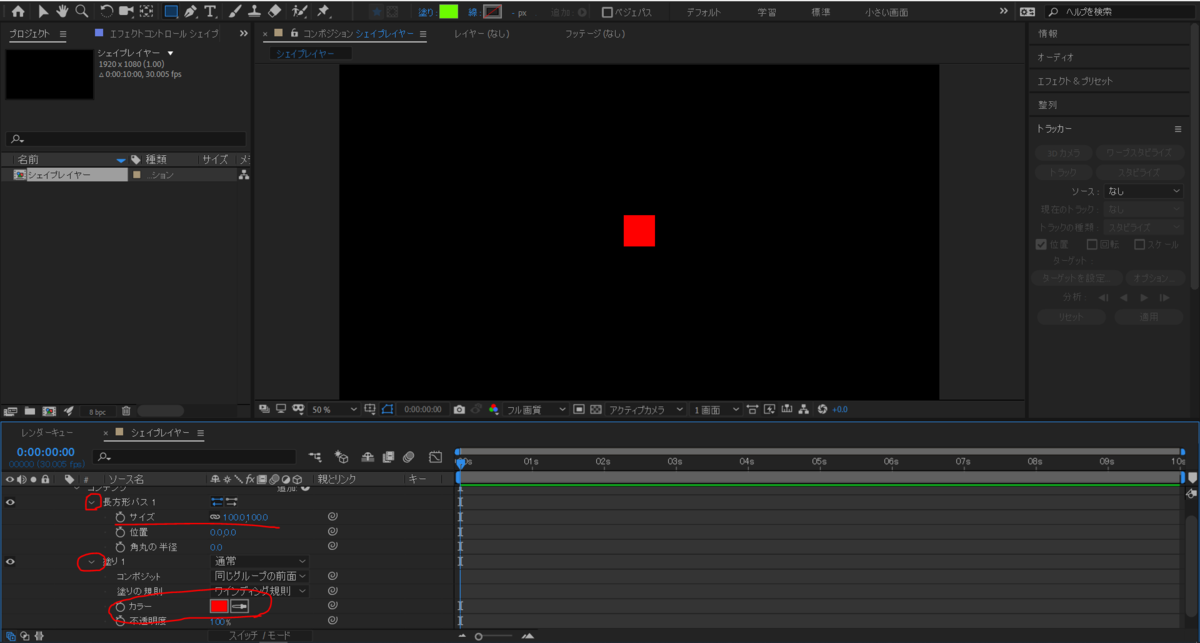Click the snapshot camera icon in viewer

[459, 409]
